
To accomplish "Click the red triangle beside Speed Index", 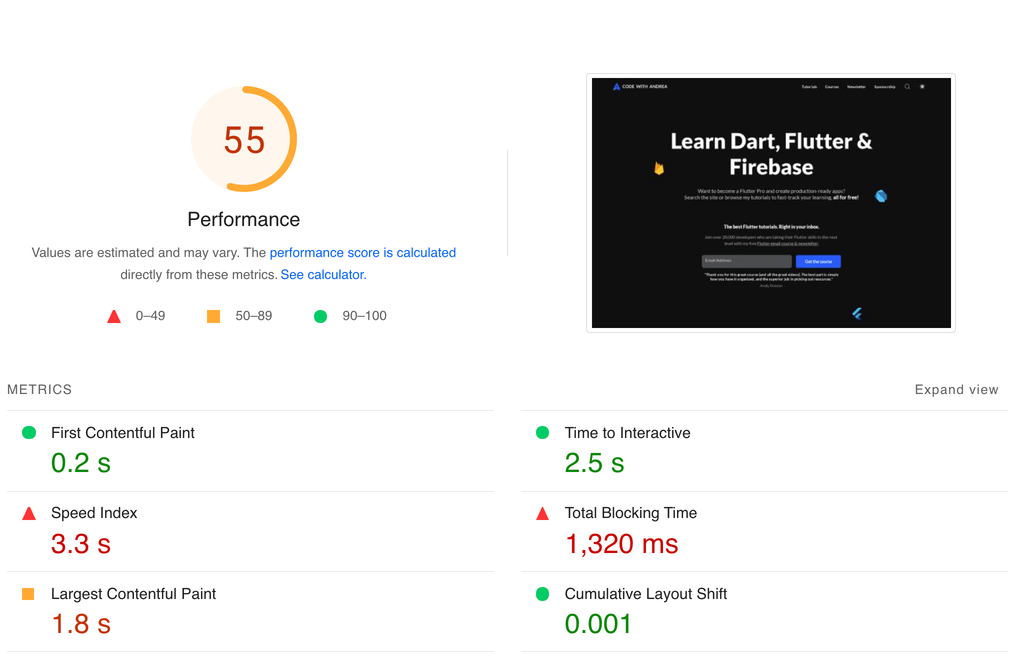I will tap(29, 513).
